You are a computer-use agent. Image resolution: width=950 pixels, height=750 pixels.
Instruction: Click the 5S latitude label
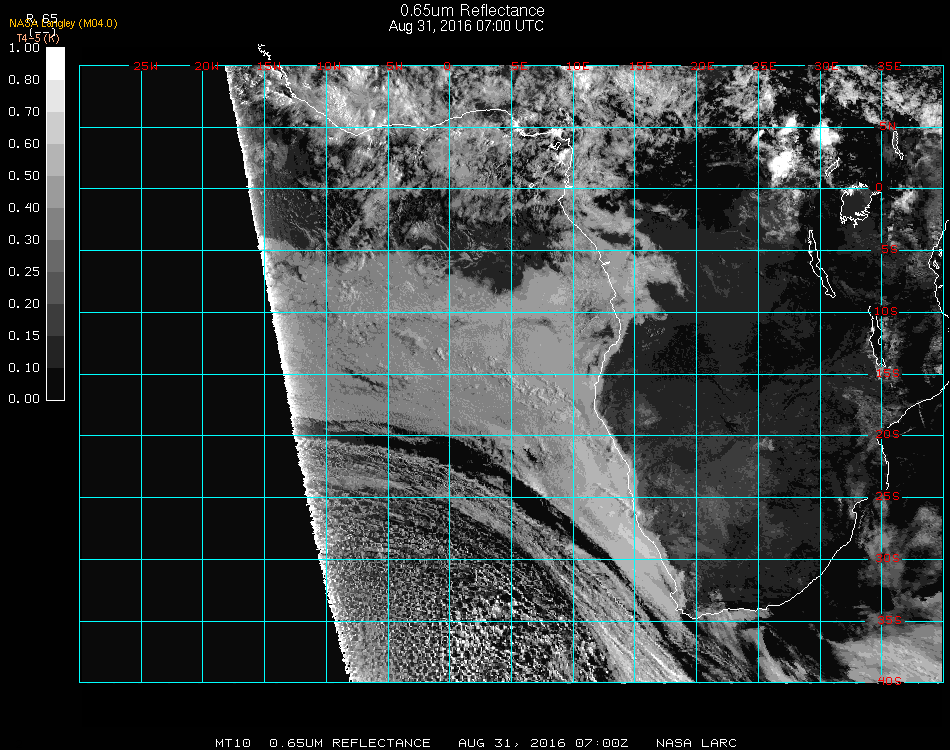889,249
